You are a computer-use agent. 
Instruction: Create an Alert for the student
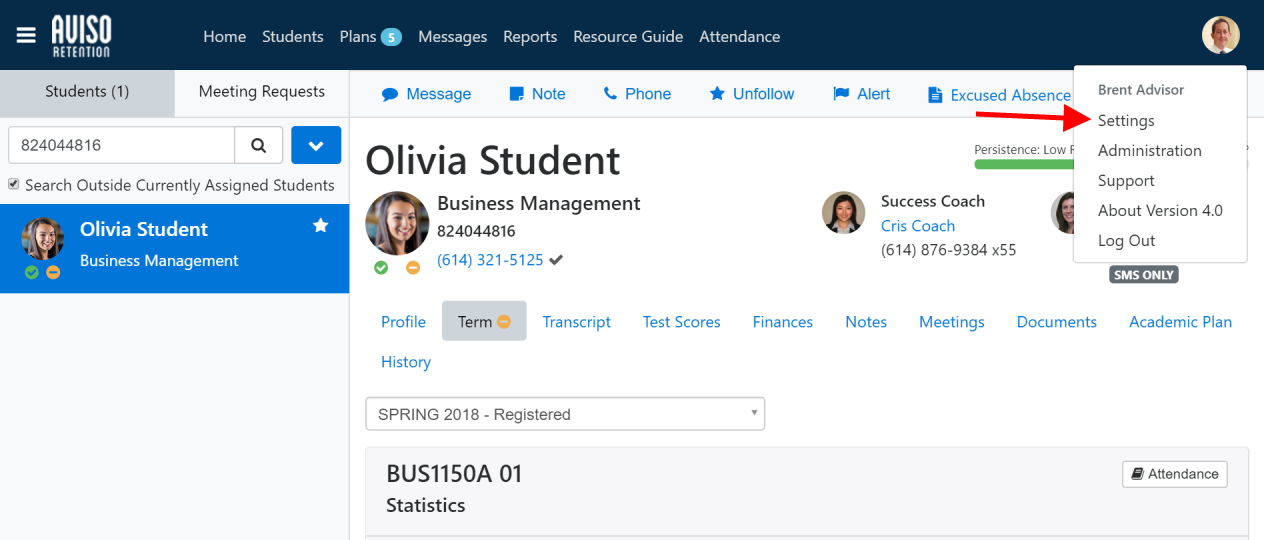(x=862, y=94)
